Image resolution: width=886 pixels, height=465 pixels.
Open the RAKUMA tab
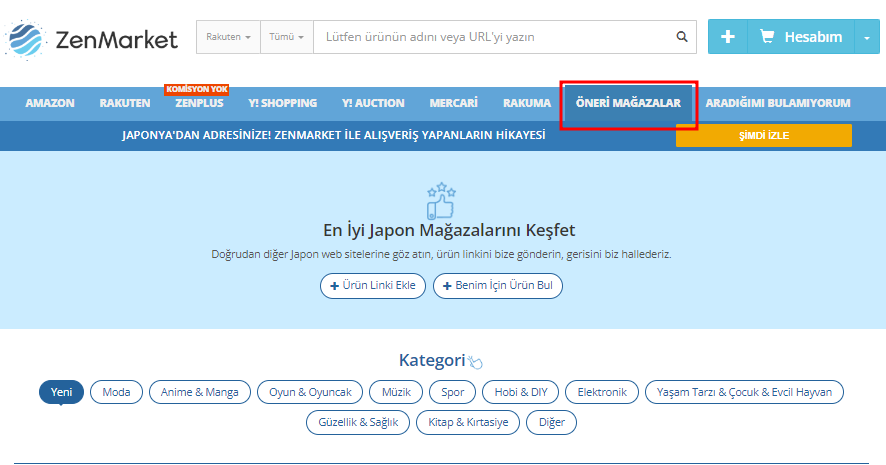click(x=527, y=103)
